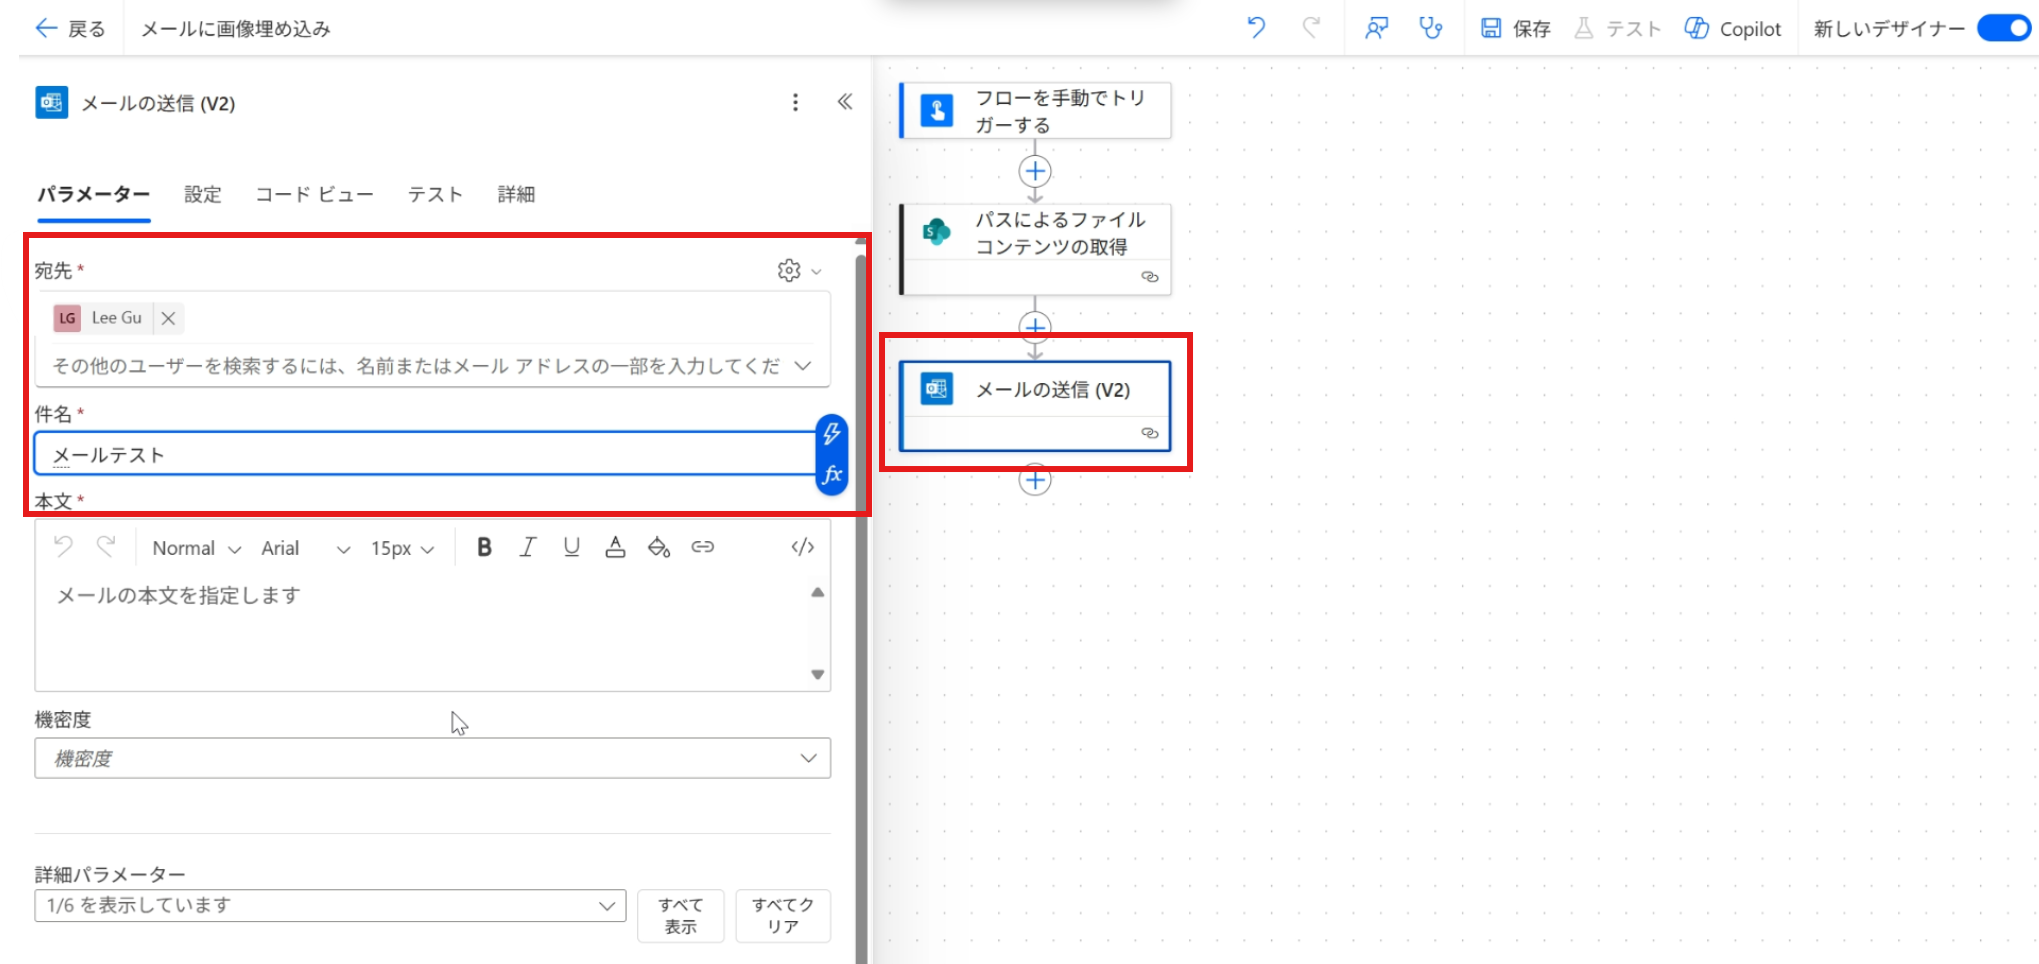Viewport: 2039px width, 964px height.
Task: Click the undo icon in the top toolbar
Action: point(1256,28)
